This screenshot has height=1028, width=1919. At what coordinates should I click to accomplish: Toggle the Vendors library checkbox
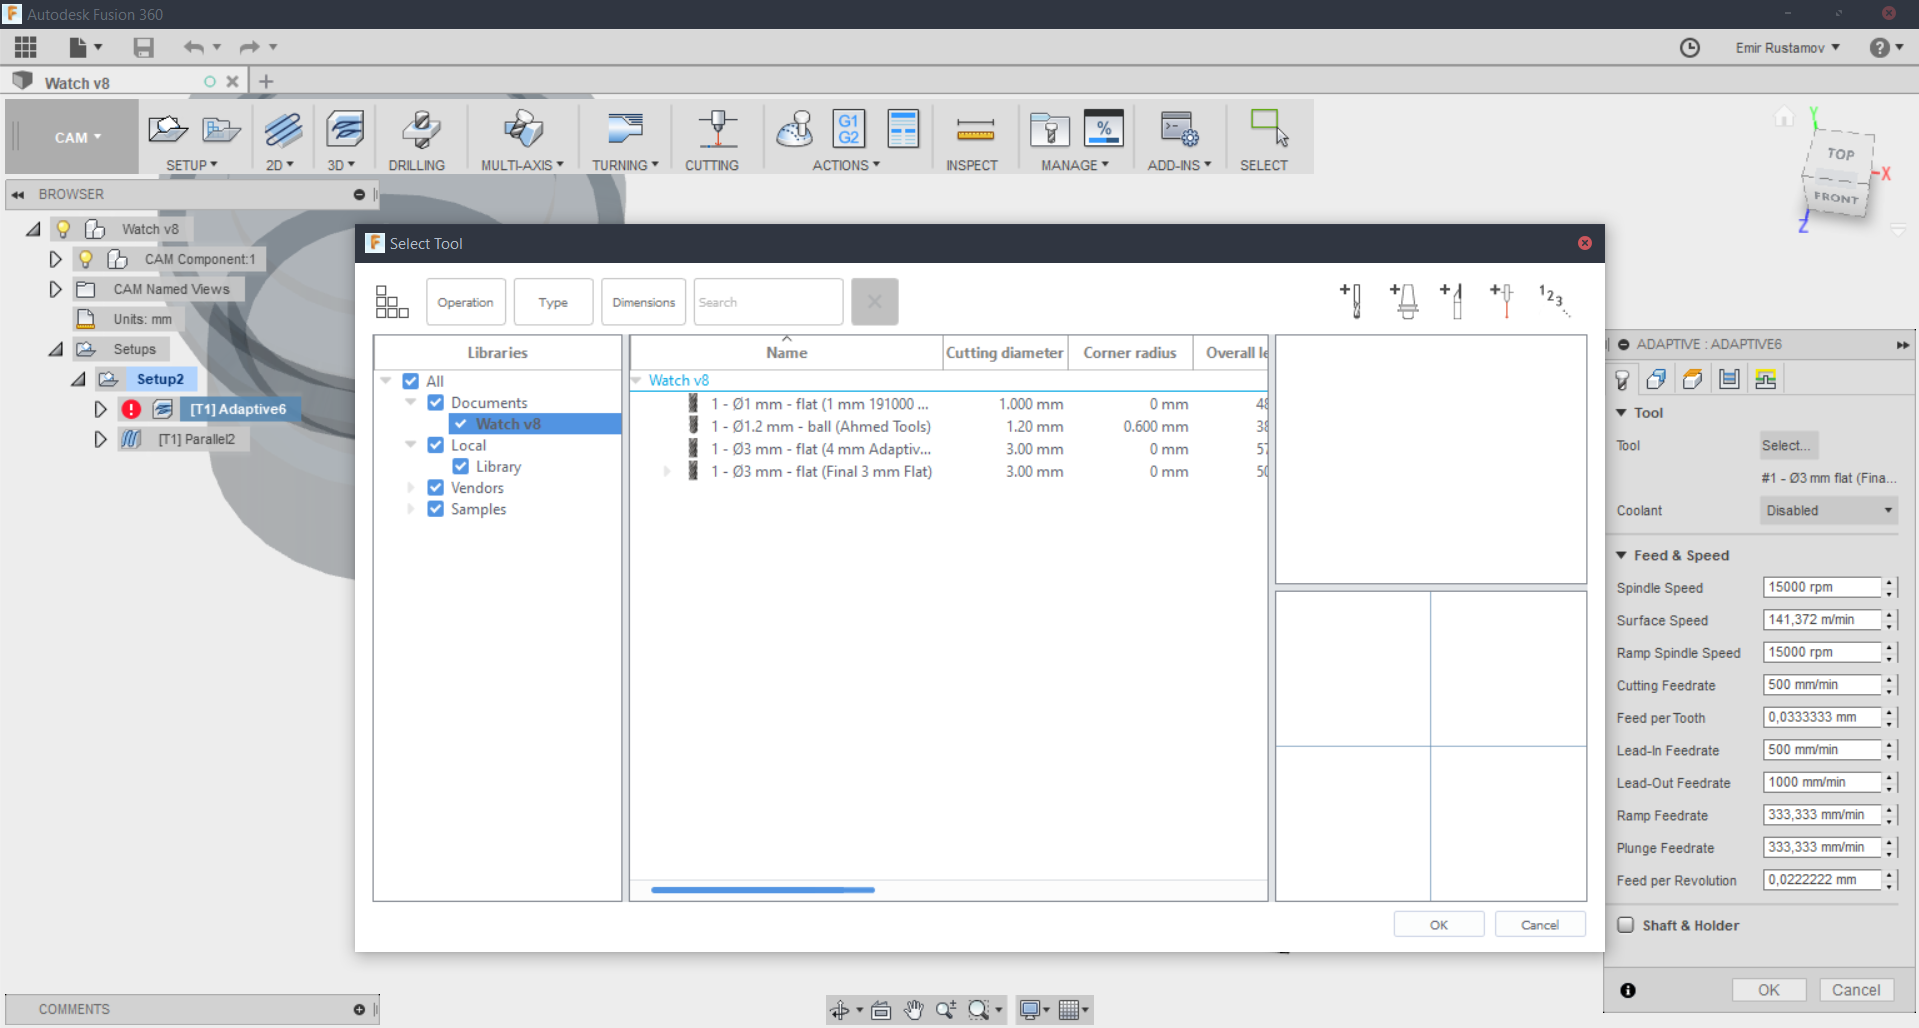click(x=436, y=487)
